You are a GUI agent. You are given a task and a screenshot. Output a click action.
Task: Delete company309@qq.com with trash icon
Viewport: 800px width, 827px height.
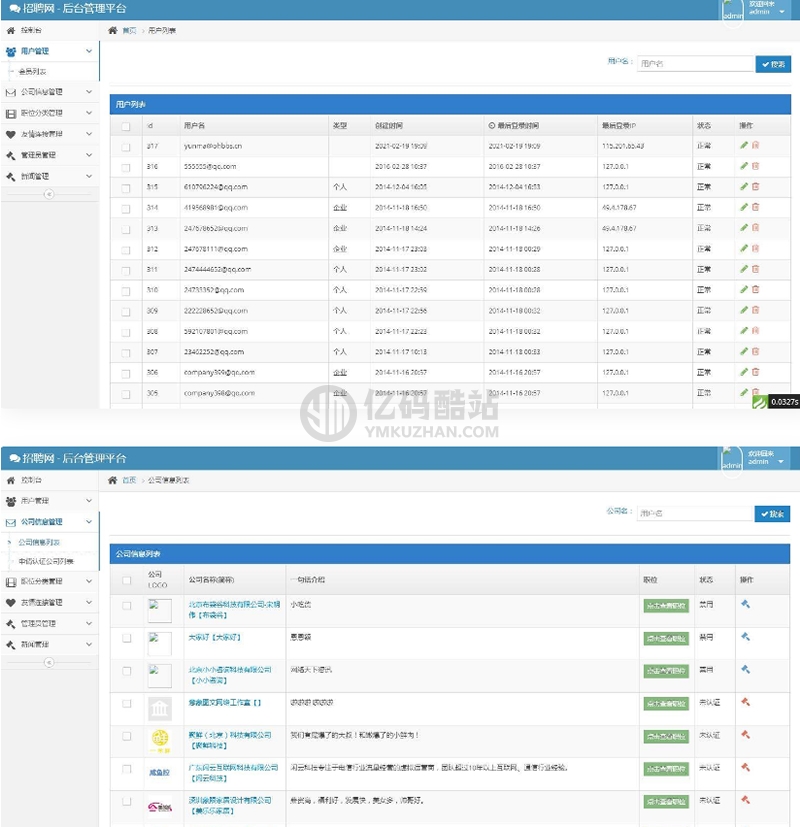755,372
